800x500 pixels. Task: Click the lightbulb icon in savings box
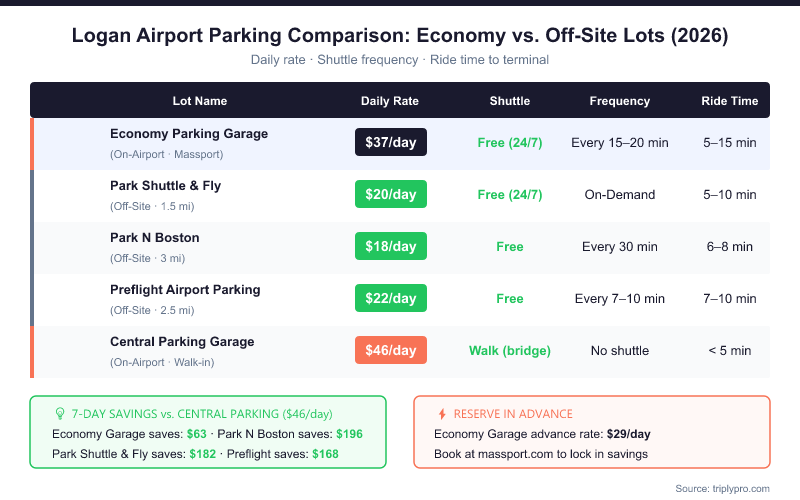(x=59, y=413)
